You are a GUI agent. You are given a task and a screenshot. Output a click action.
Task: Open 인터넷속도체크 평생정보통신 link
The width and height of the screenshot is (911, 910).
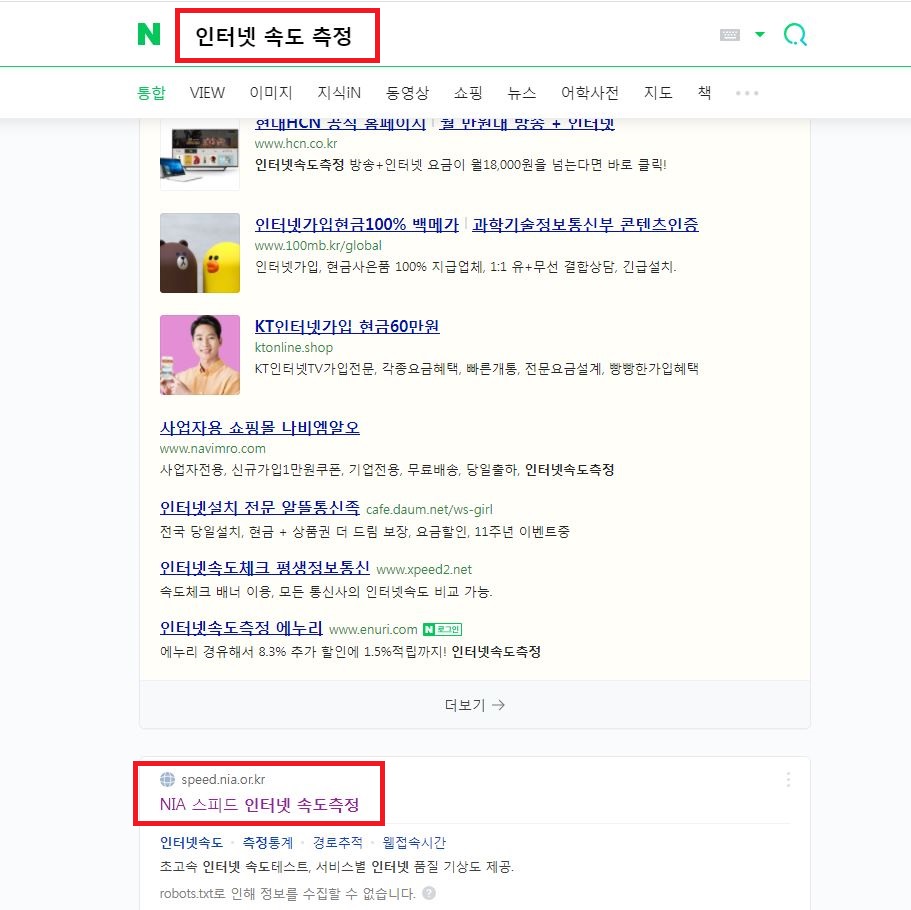[265, 568]
